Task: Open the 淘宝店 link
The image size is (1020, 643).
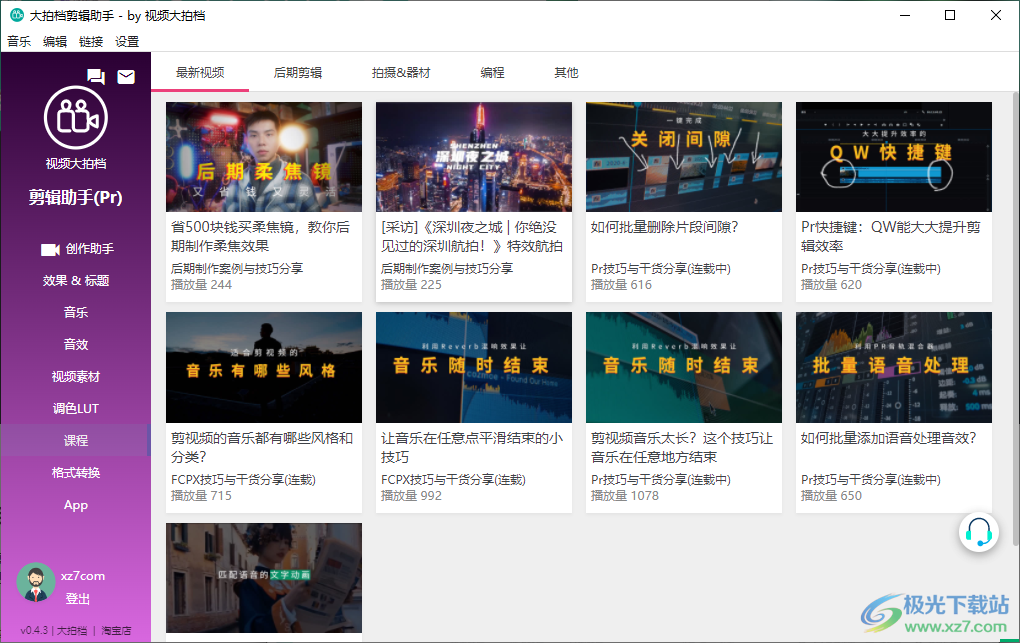Action: tap(116, 631)
